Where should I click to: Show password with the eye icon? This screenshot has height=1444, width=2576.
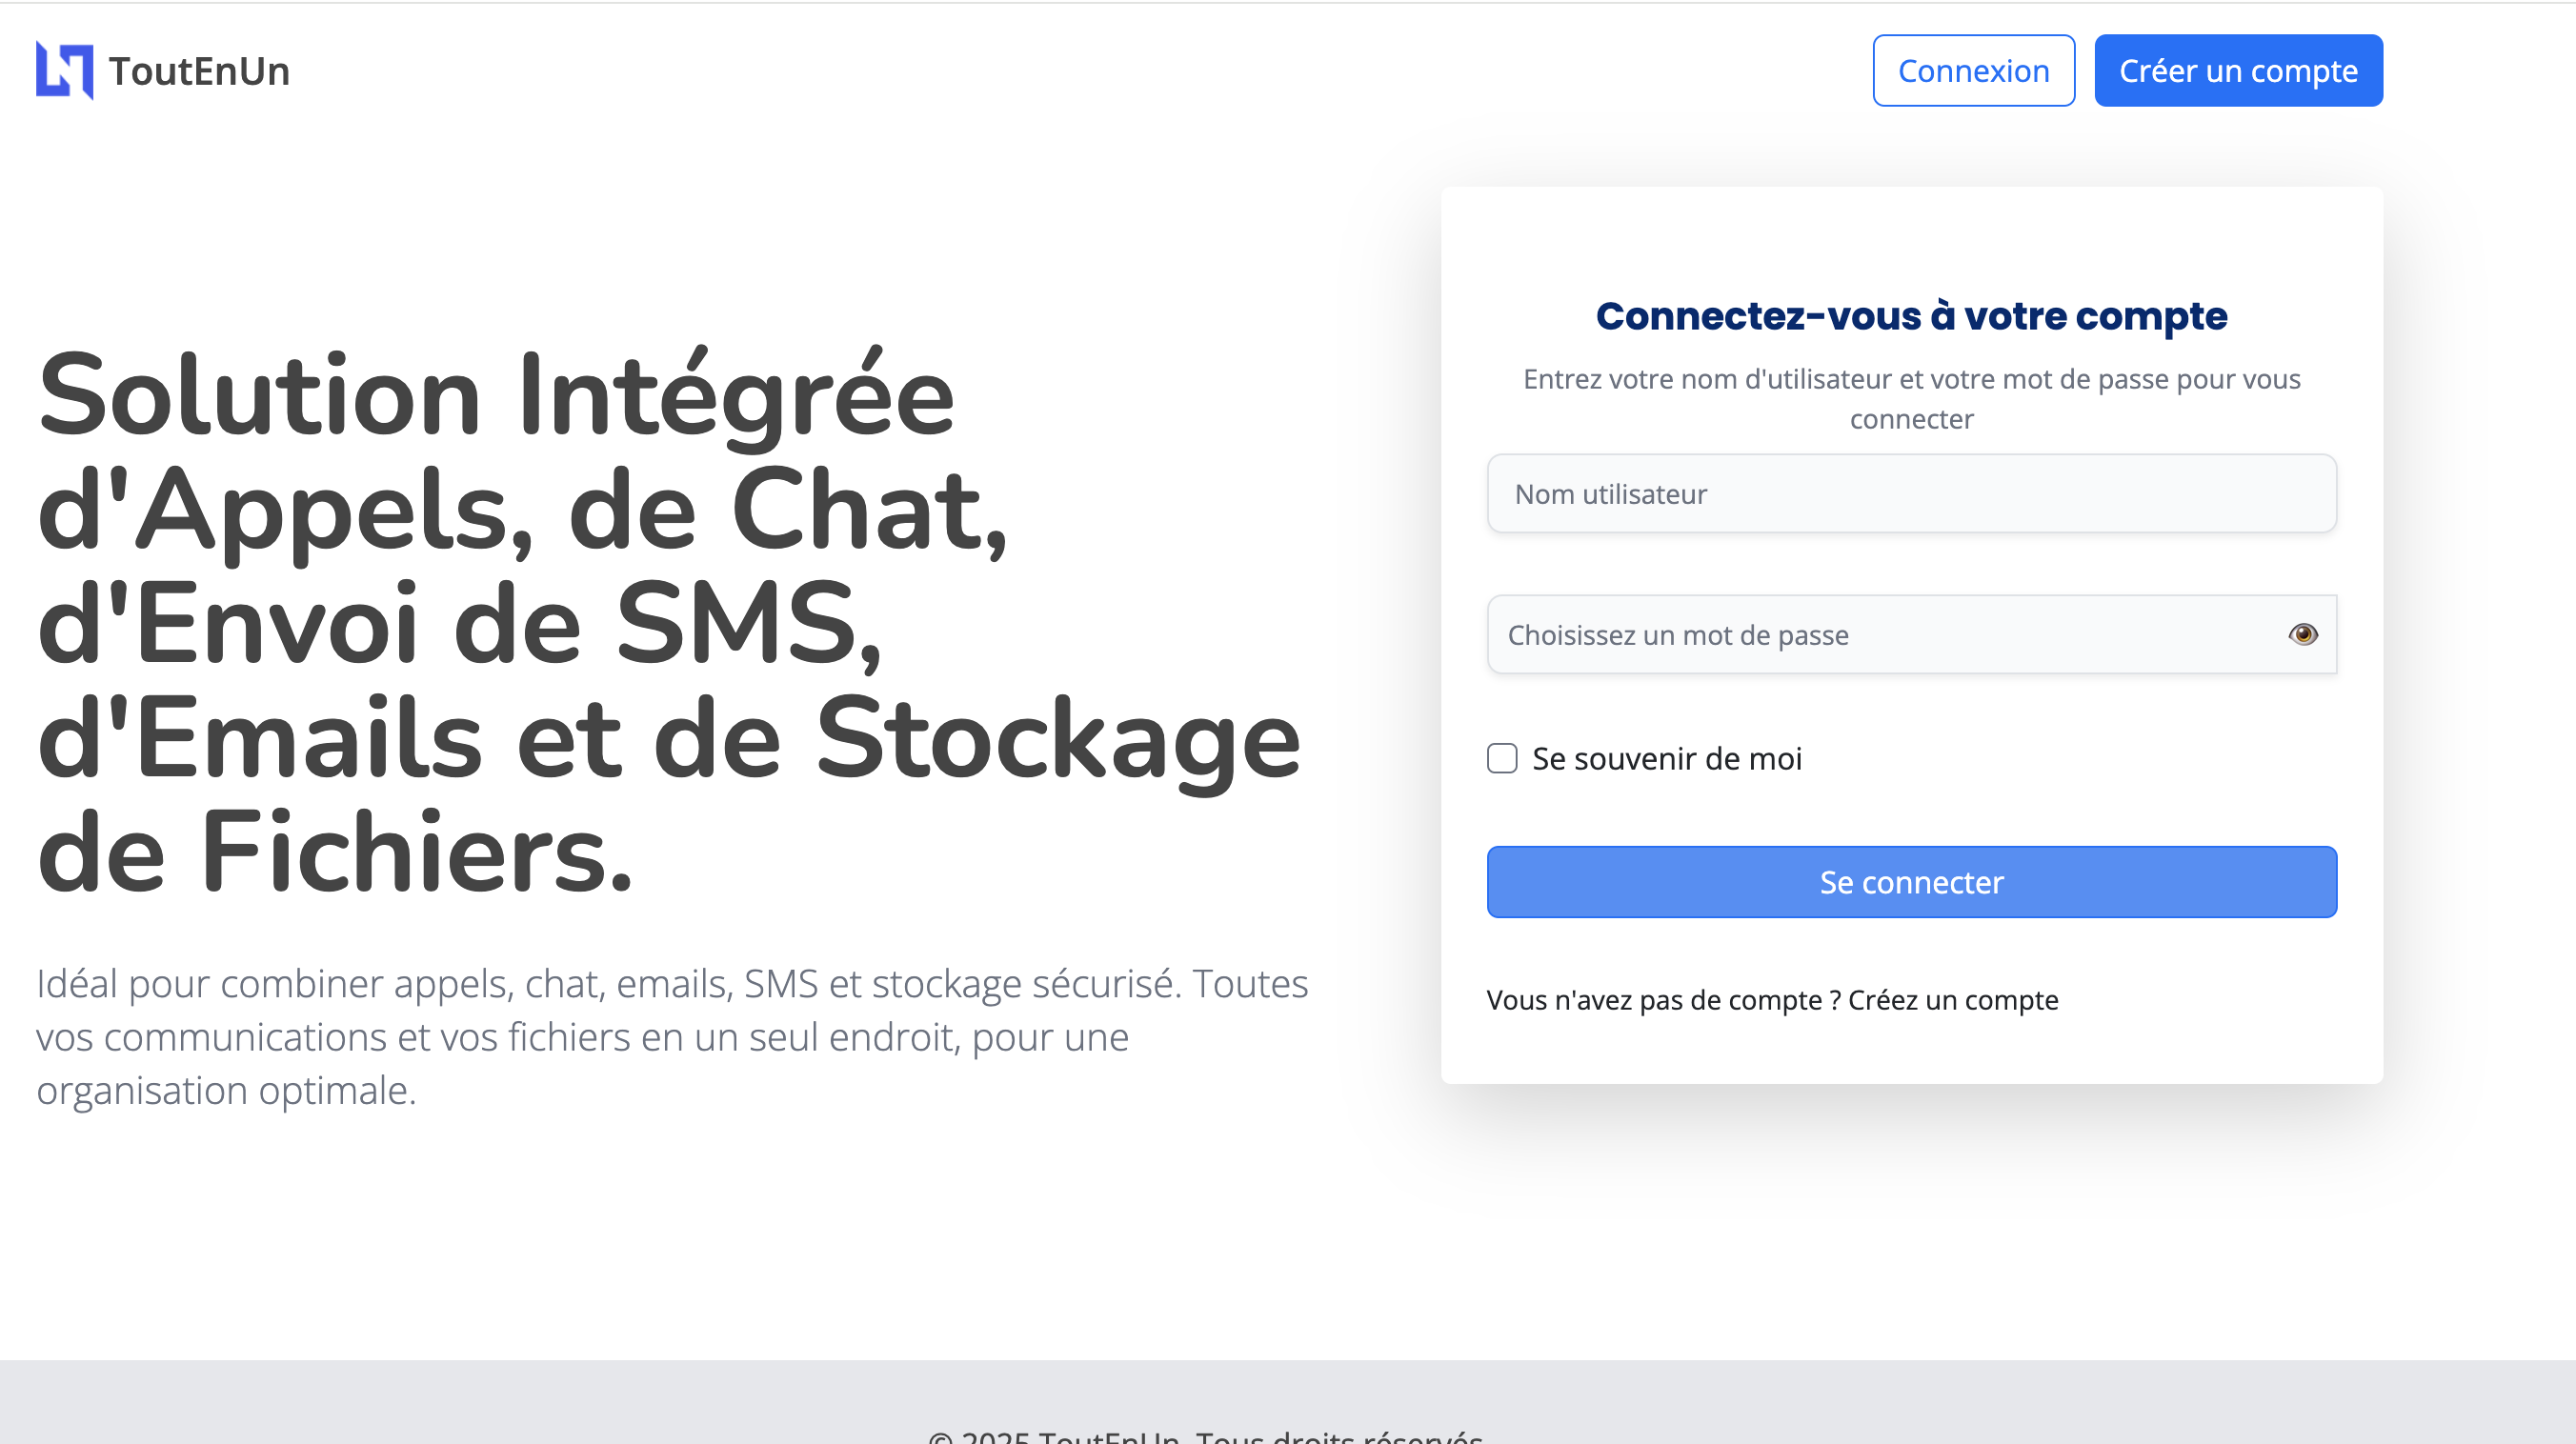pyautogui.click(x=2302, y=635)
